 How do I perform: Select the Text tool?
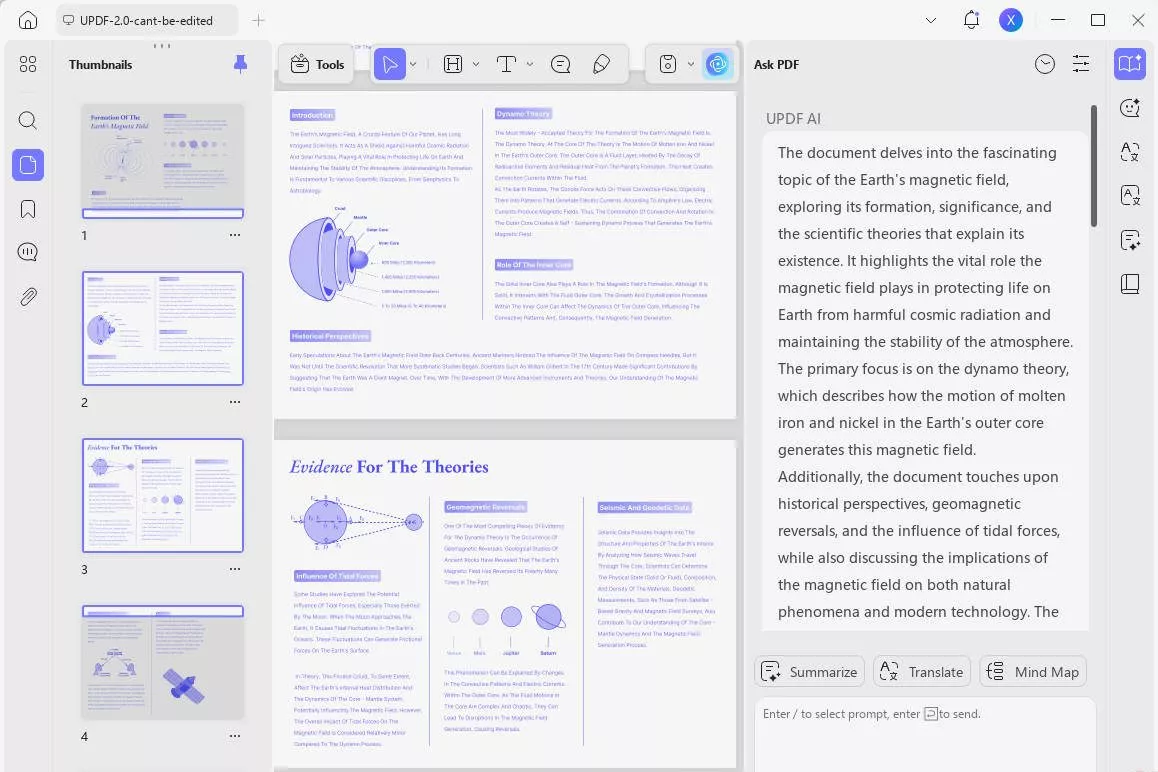pos(506,64)
